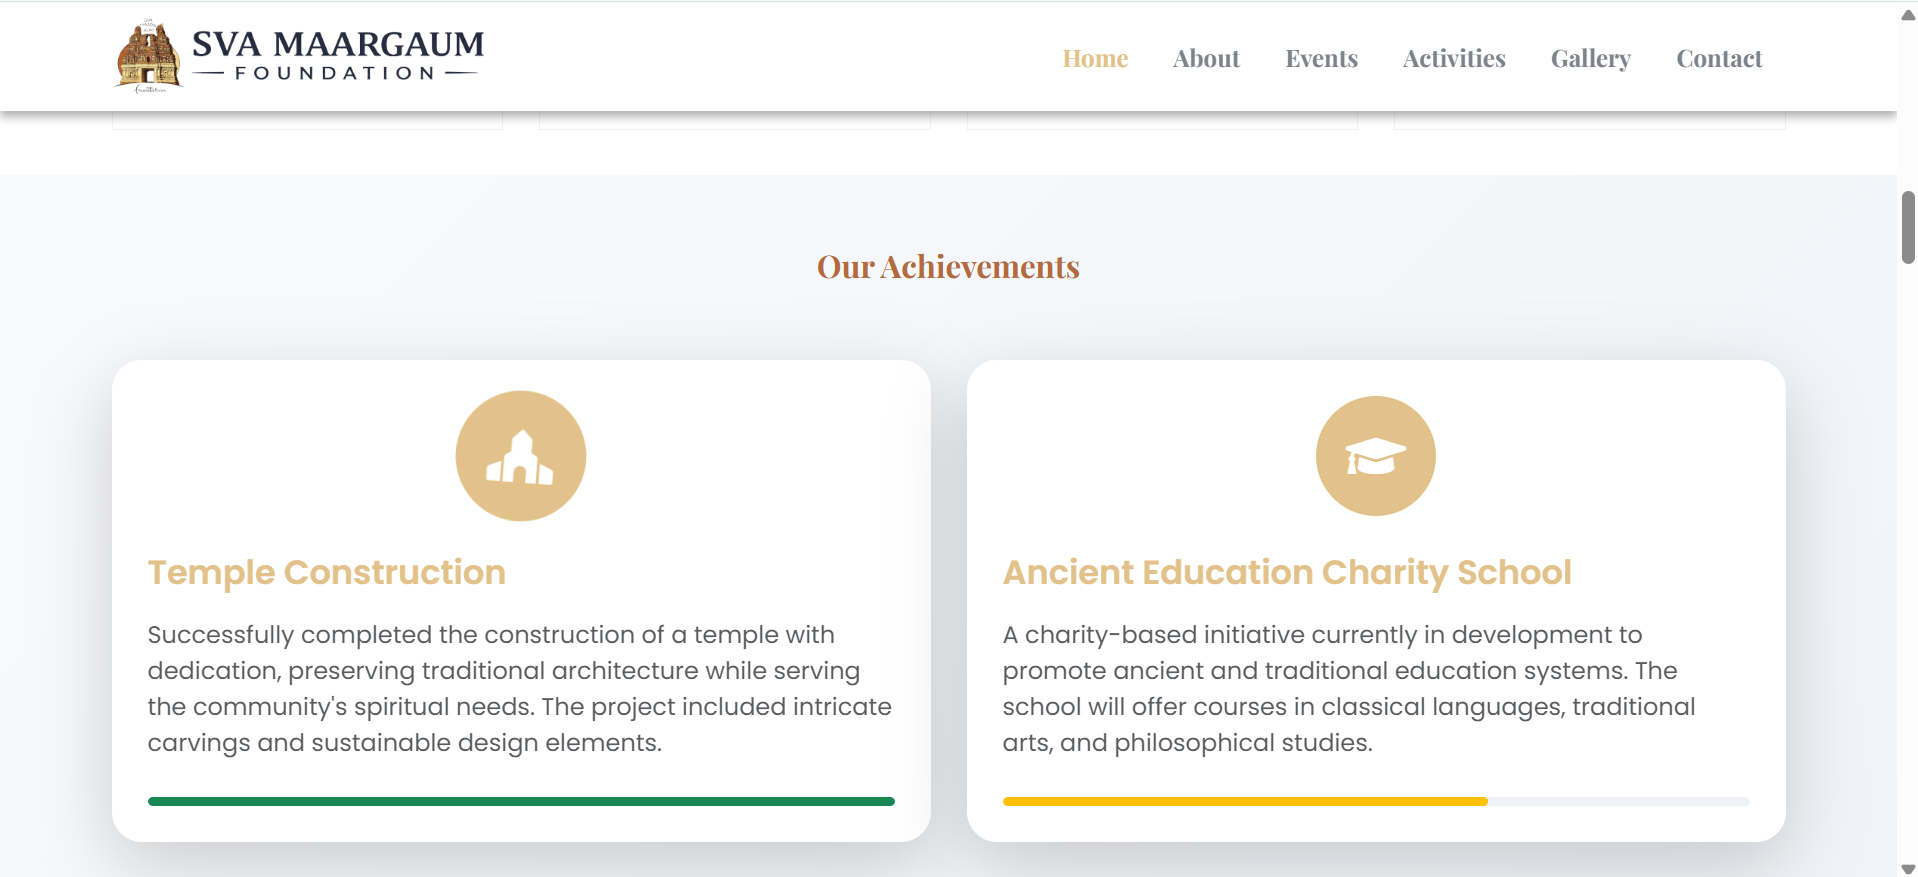Open the Home menu item
The width and height of the screenshot is (1918, 877).
click(1095, 59)
